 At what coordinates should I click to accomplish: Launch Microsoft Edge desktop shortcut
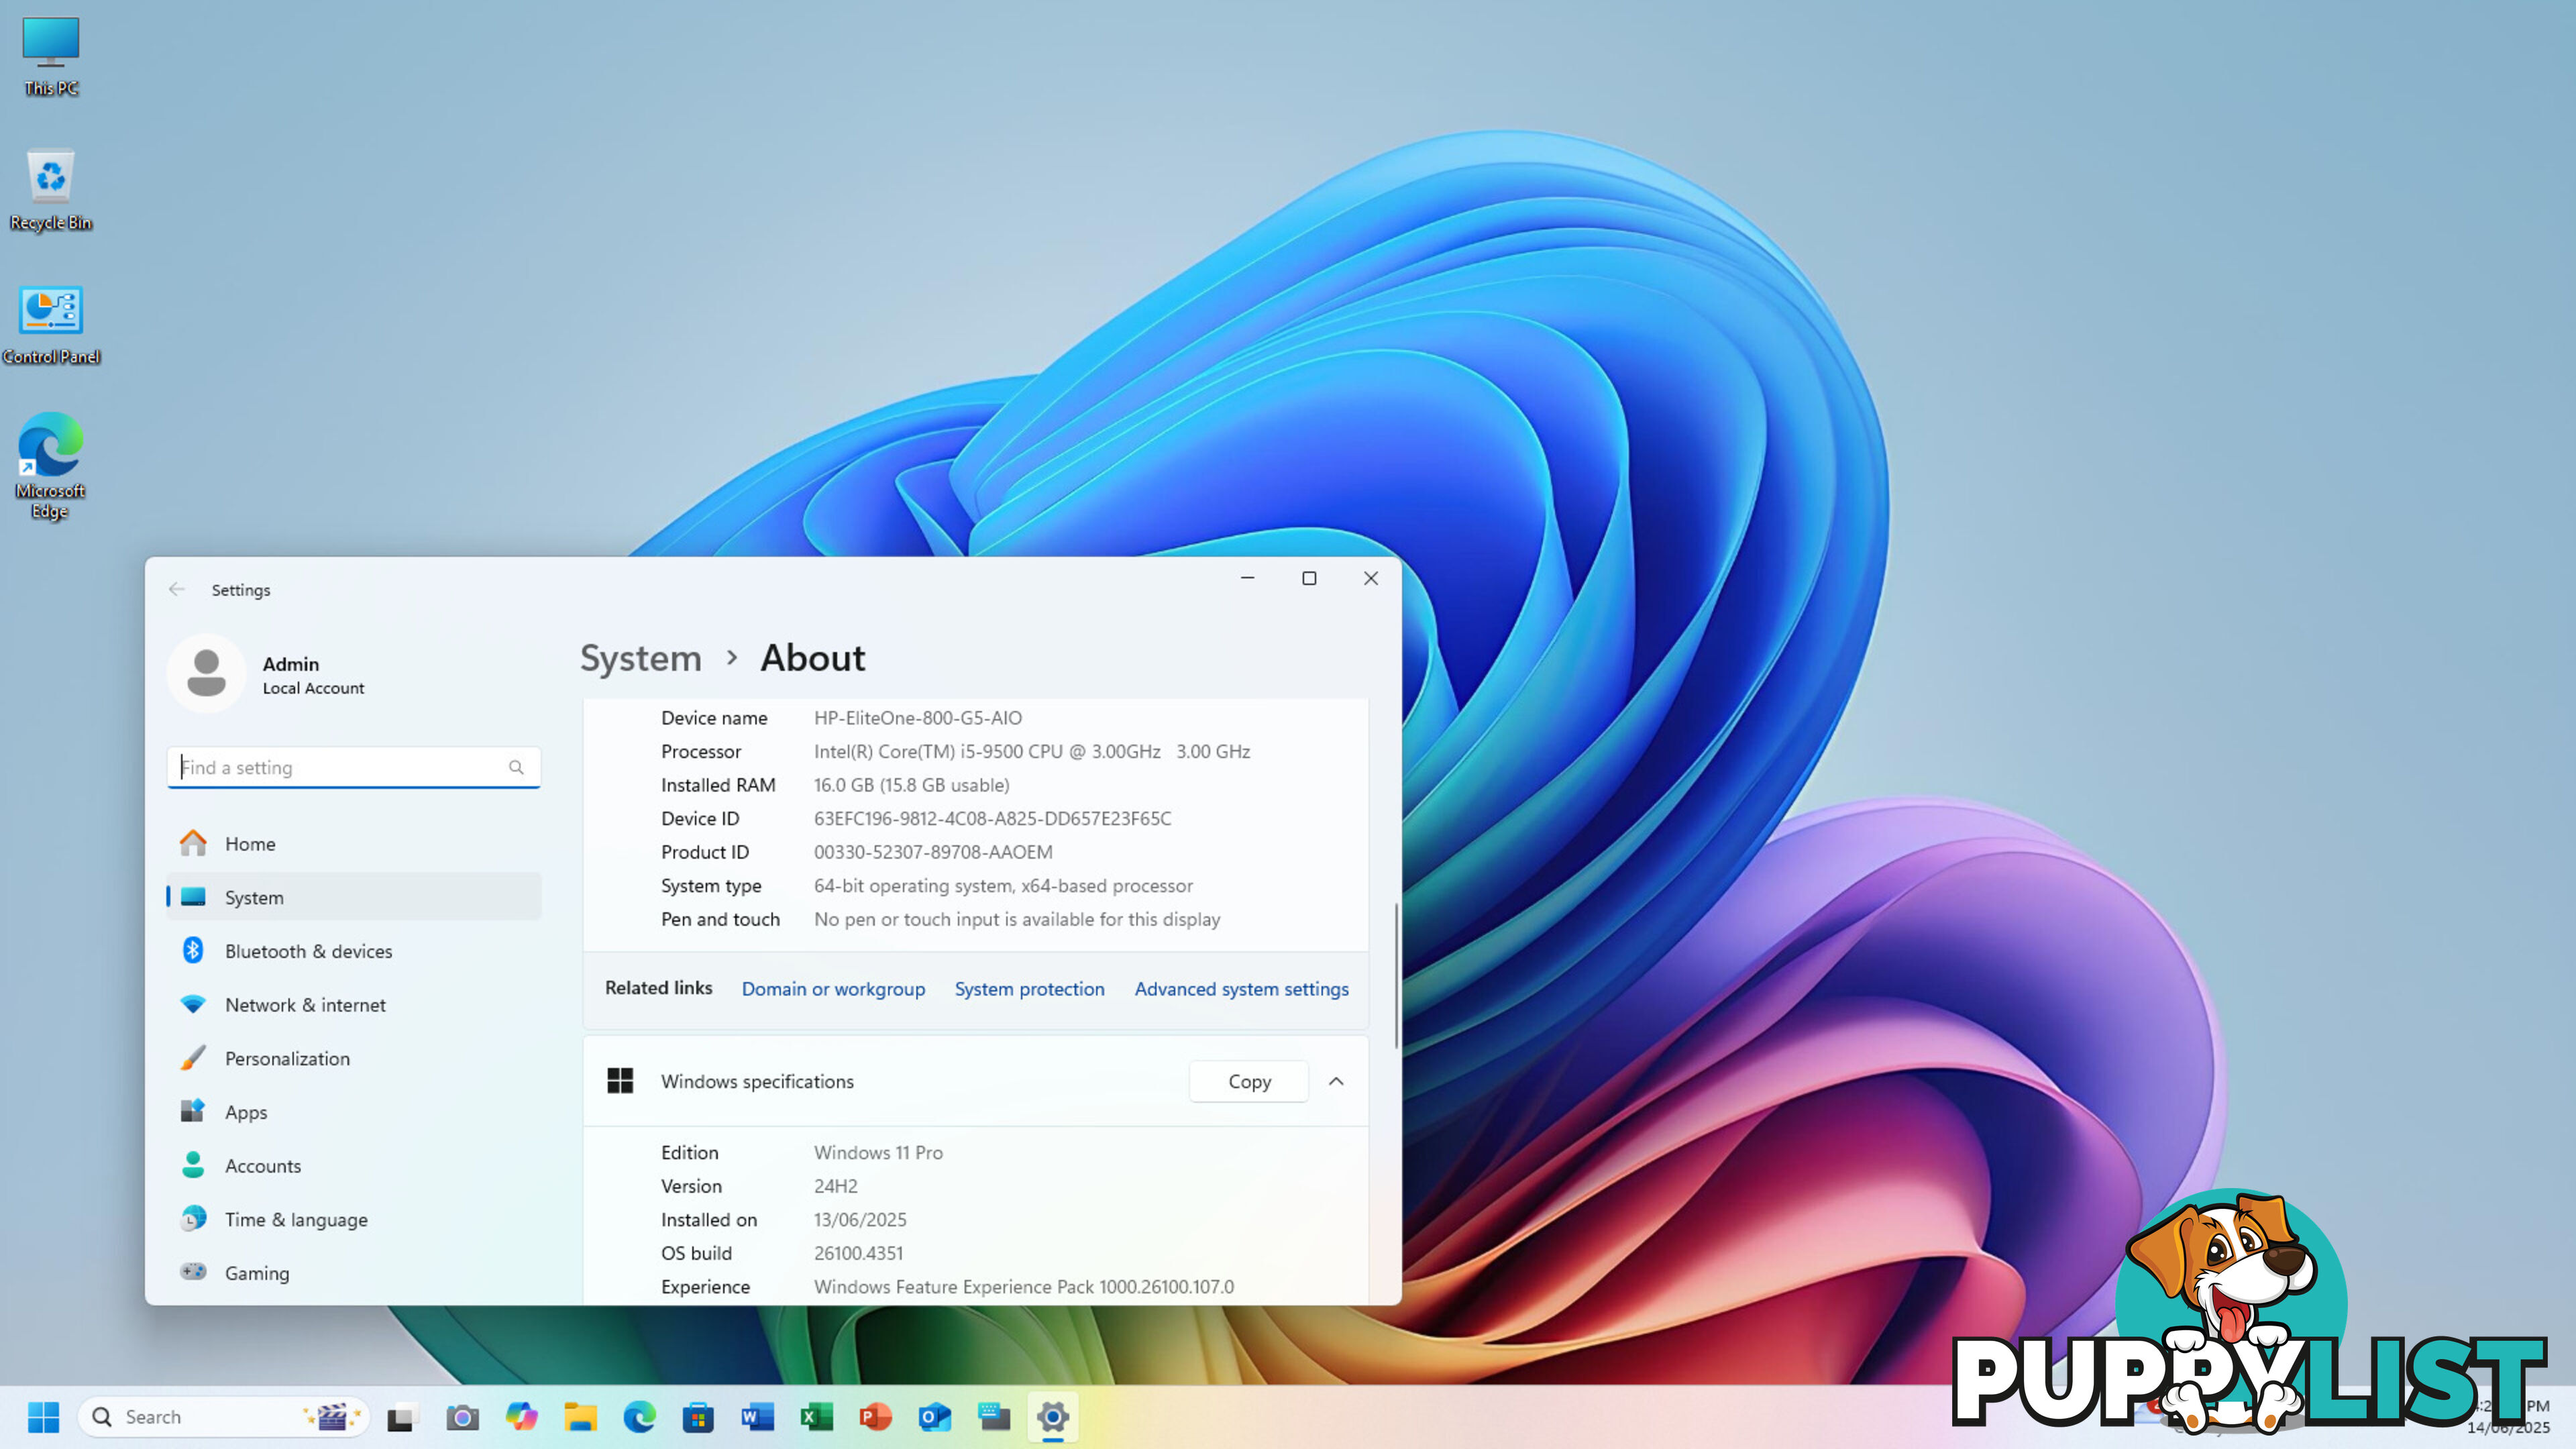click(50, 465)
